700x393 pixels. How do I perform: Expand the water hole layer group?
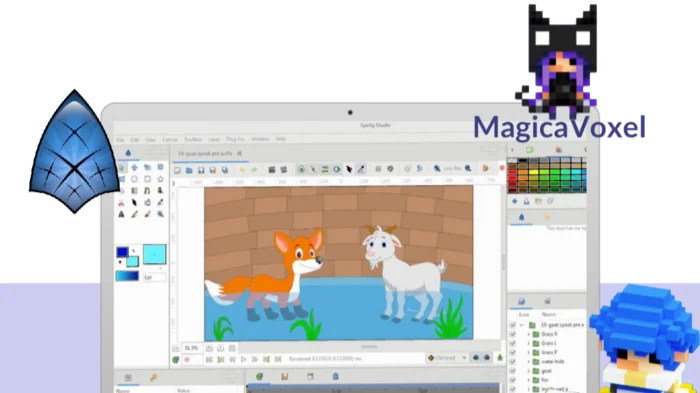pyautogui.click(x=529, y=362)
